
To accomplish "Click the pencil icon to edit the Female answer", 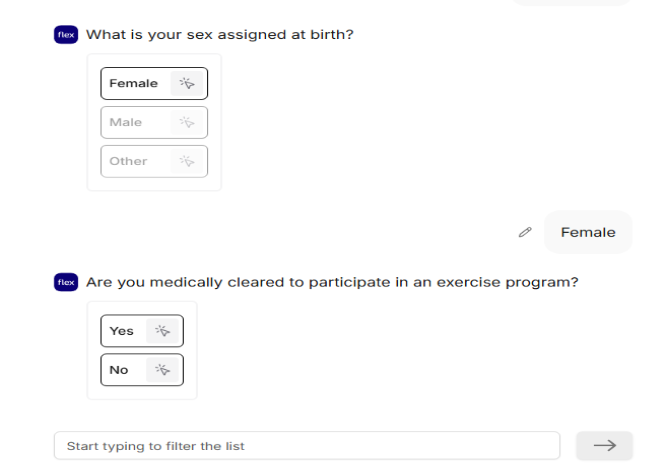I will click(525, 232).
